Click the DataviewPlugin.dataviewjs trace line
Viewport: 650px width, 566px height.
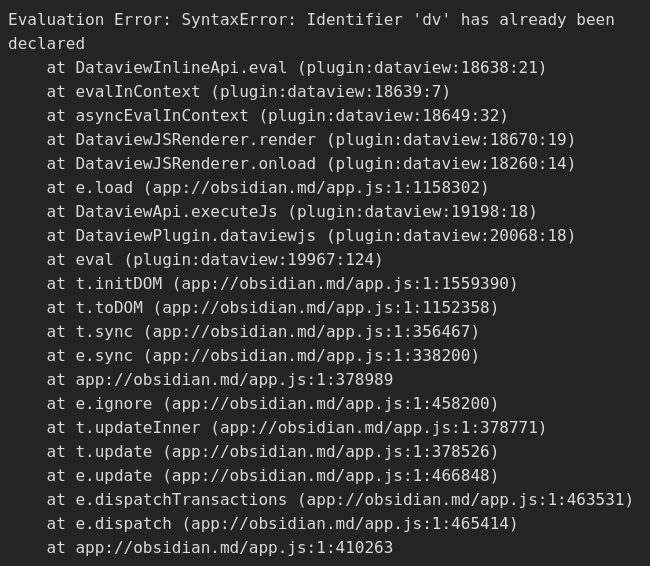point(311,236)
